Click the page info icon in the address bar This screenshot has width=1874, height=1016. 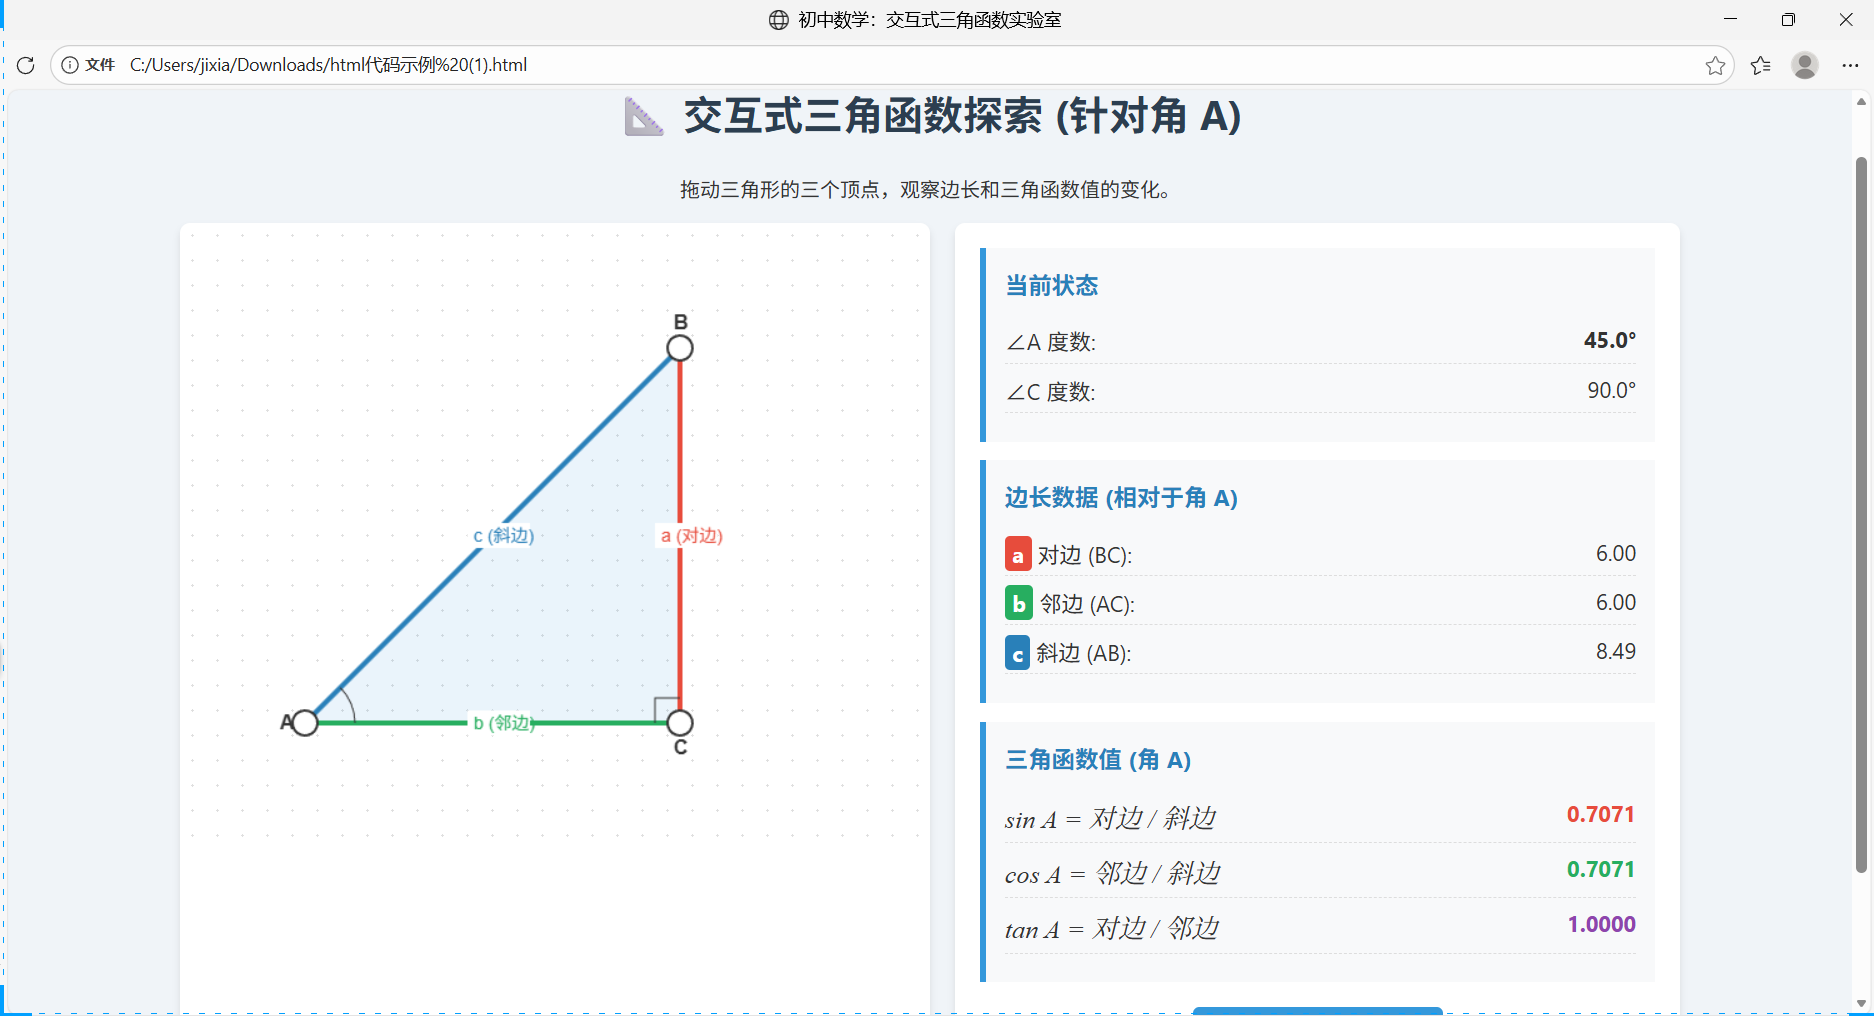[x=68, y=65]
